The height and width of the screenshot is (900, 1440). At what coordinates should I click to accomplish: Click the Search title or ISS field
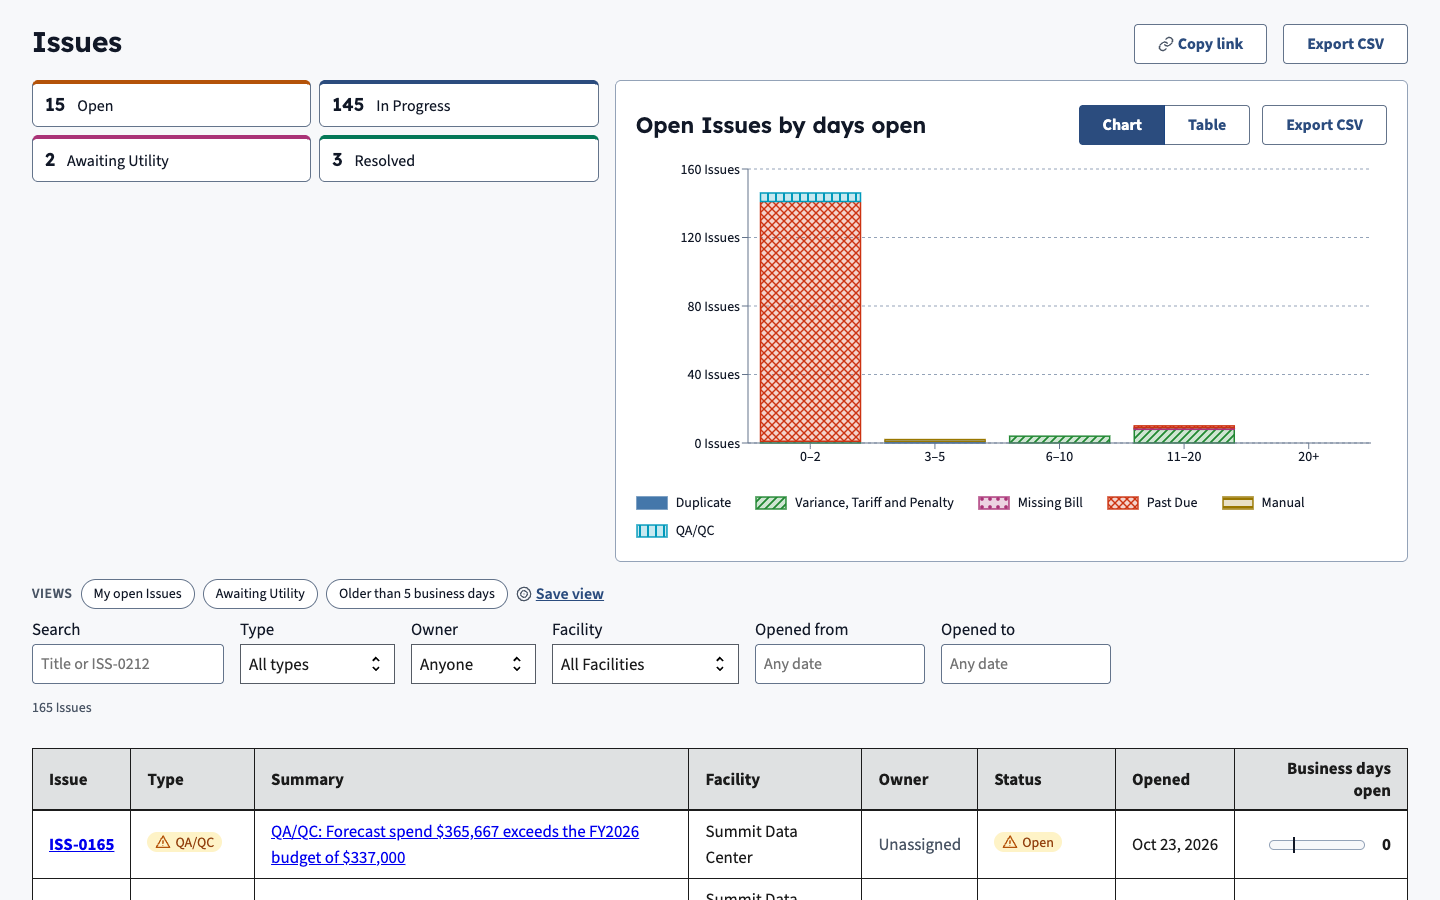(128, 664)
